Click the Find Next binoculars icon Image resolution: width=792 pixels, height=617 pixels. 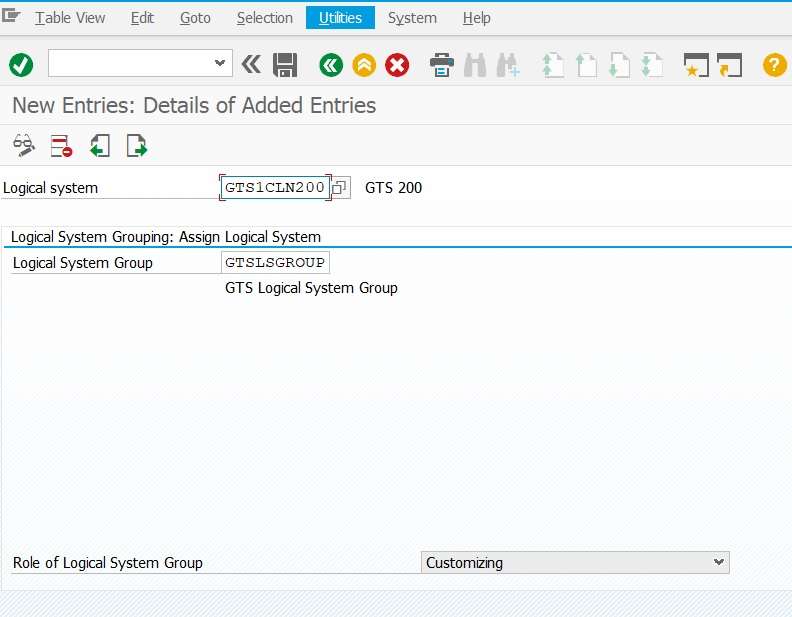[508, 65]
